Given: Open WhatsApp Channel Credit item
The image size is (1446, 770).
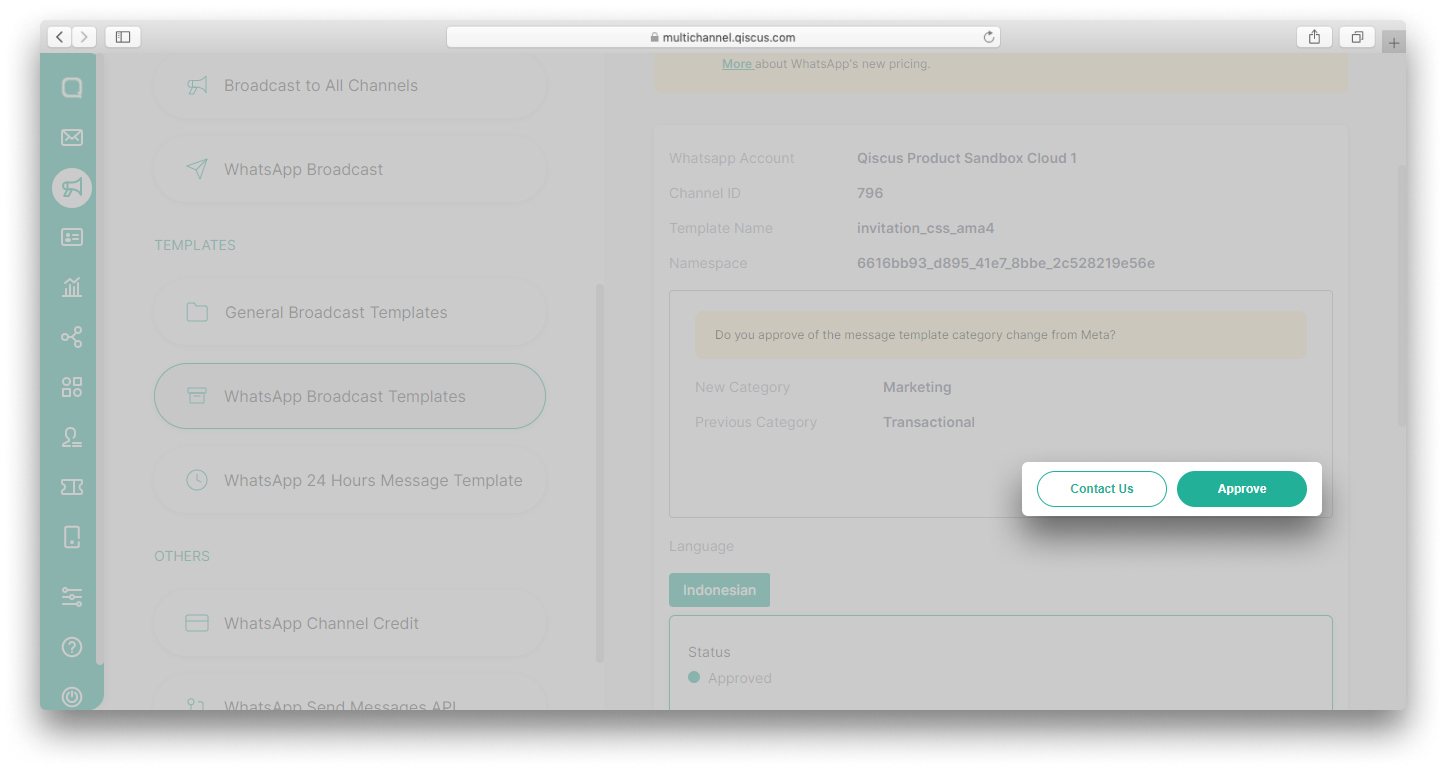Looking at the screenshot, I should tap(350, 624).
